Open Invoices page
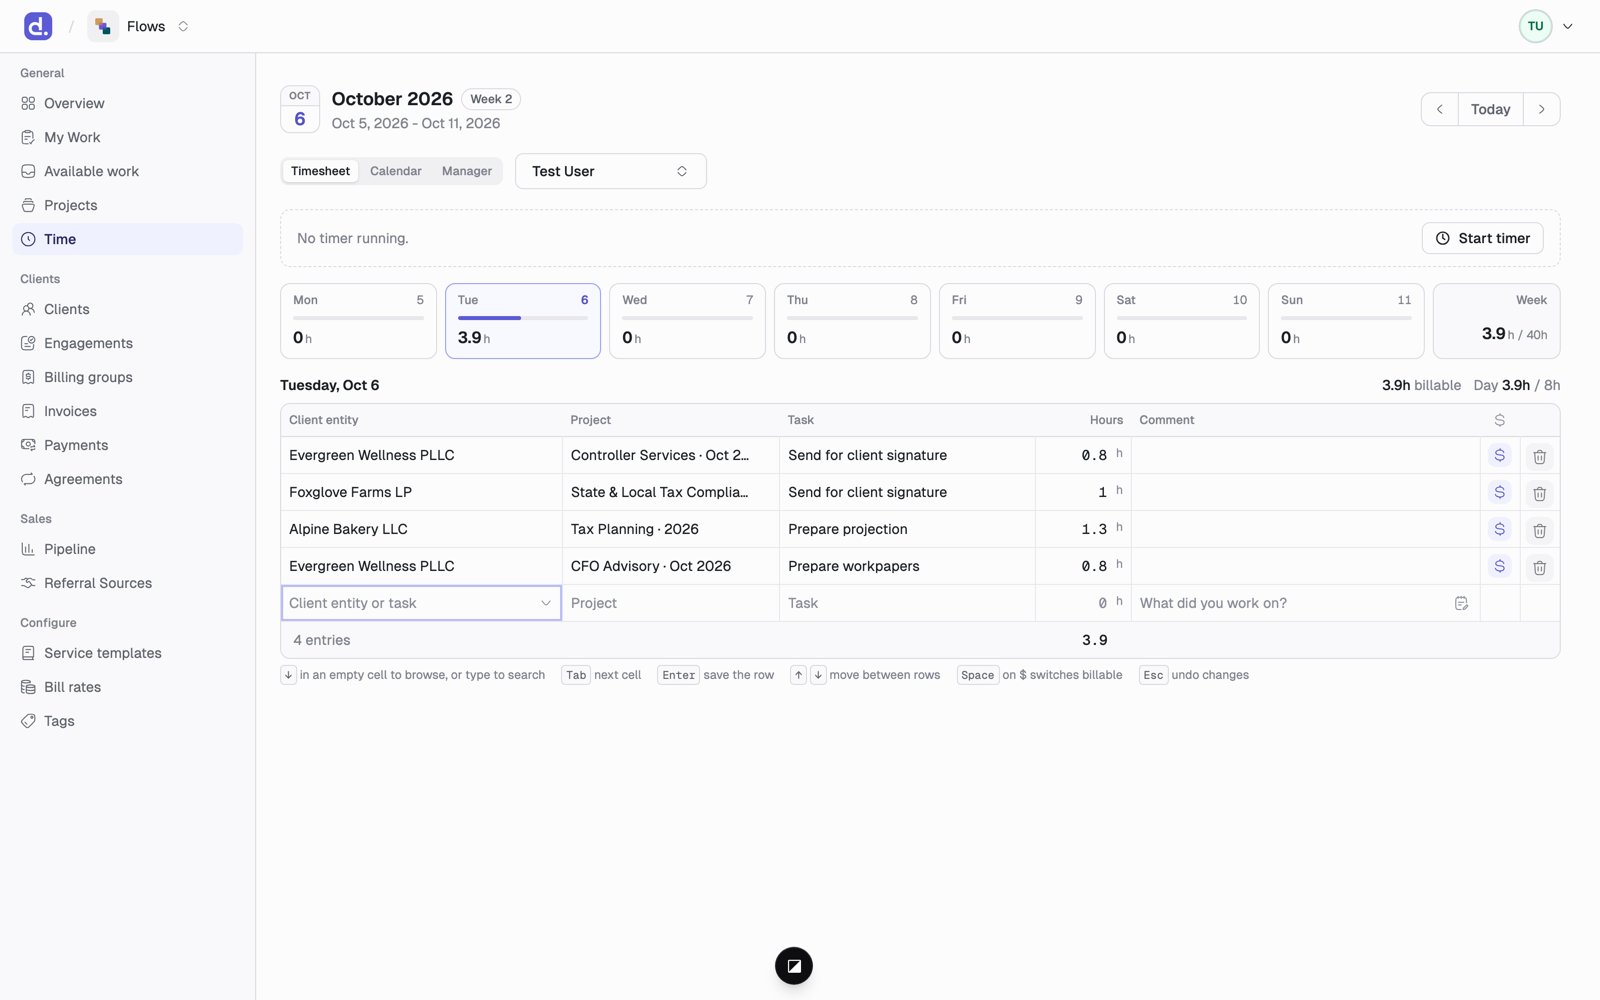 pos(127,411)
